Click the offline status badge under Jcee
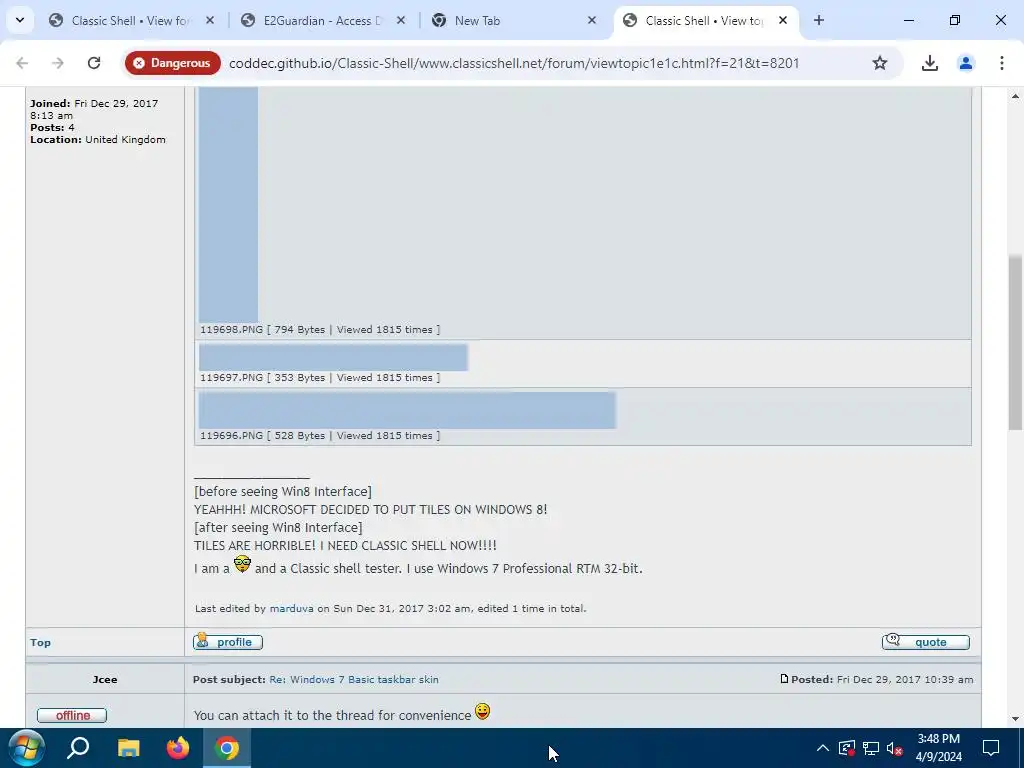This screenshot has width=1024, height=768. [72, 715]
